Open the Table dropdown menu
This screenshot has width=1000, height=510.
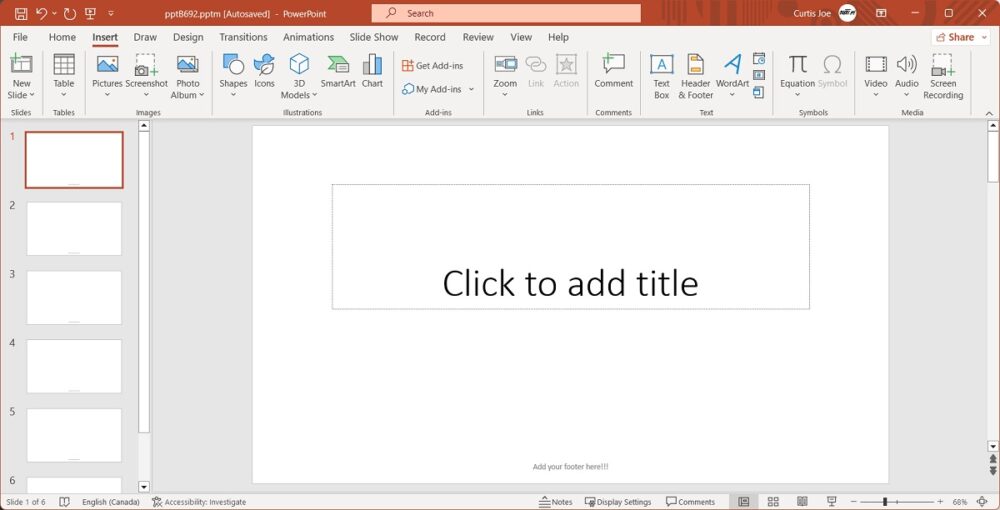pyautogui.click(x=64, y=75)
